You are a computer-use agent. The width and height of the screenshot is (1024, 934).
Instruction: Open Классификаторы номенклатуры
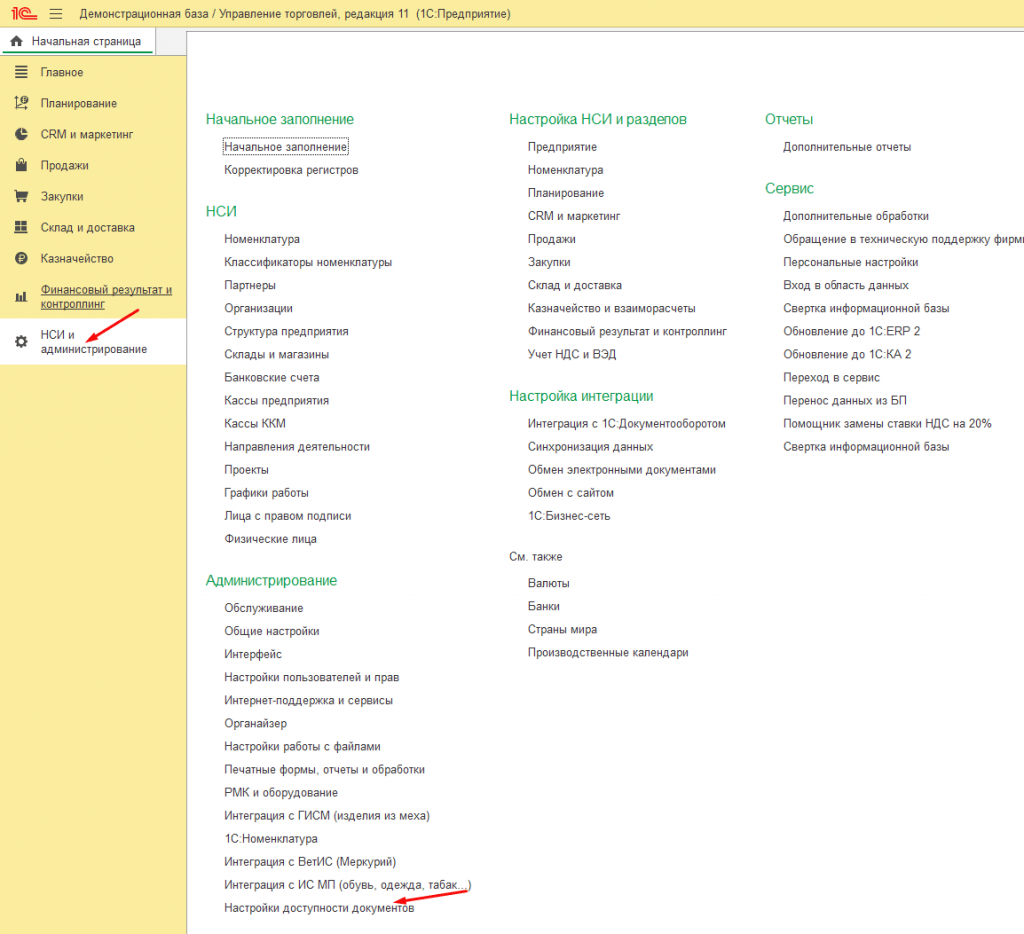coord(308,262)
